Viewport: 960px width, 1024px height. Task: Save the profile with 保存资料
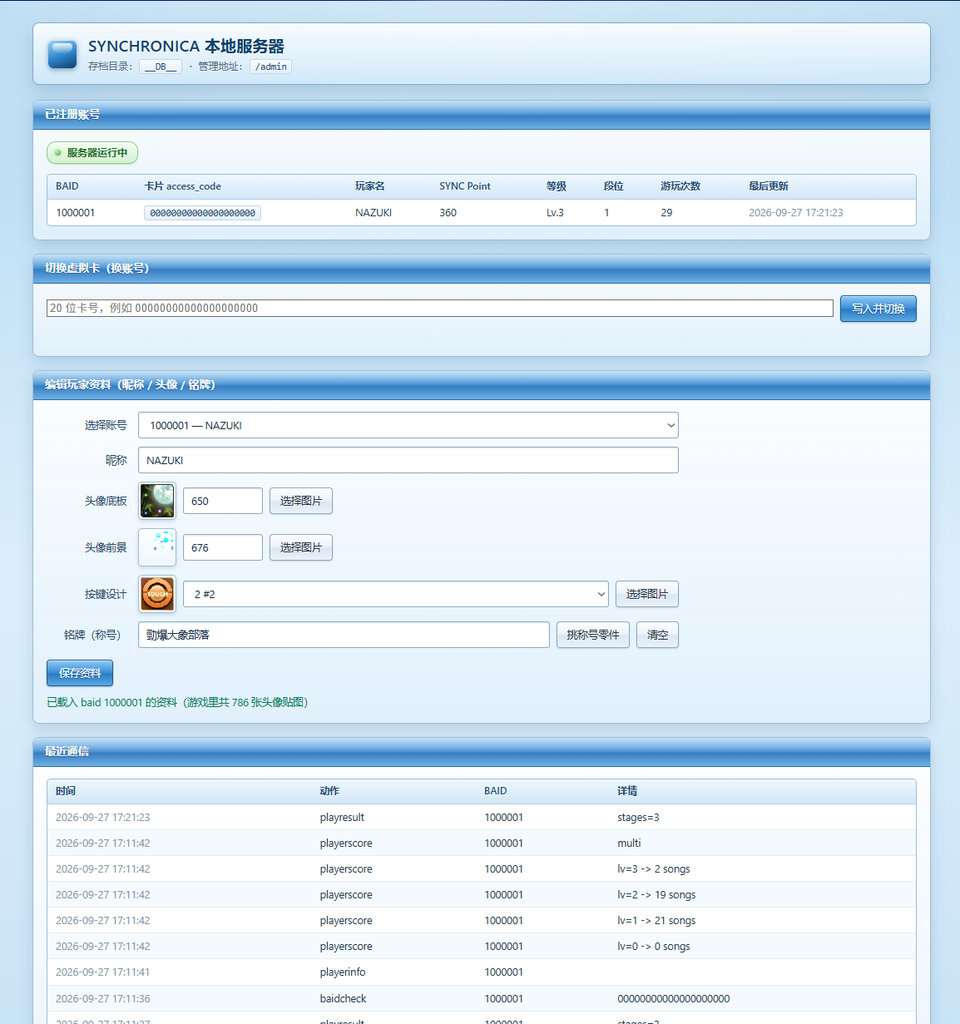(80, 673)
